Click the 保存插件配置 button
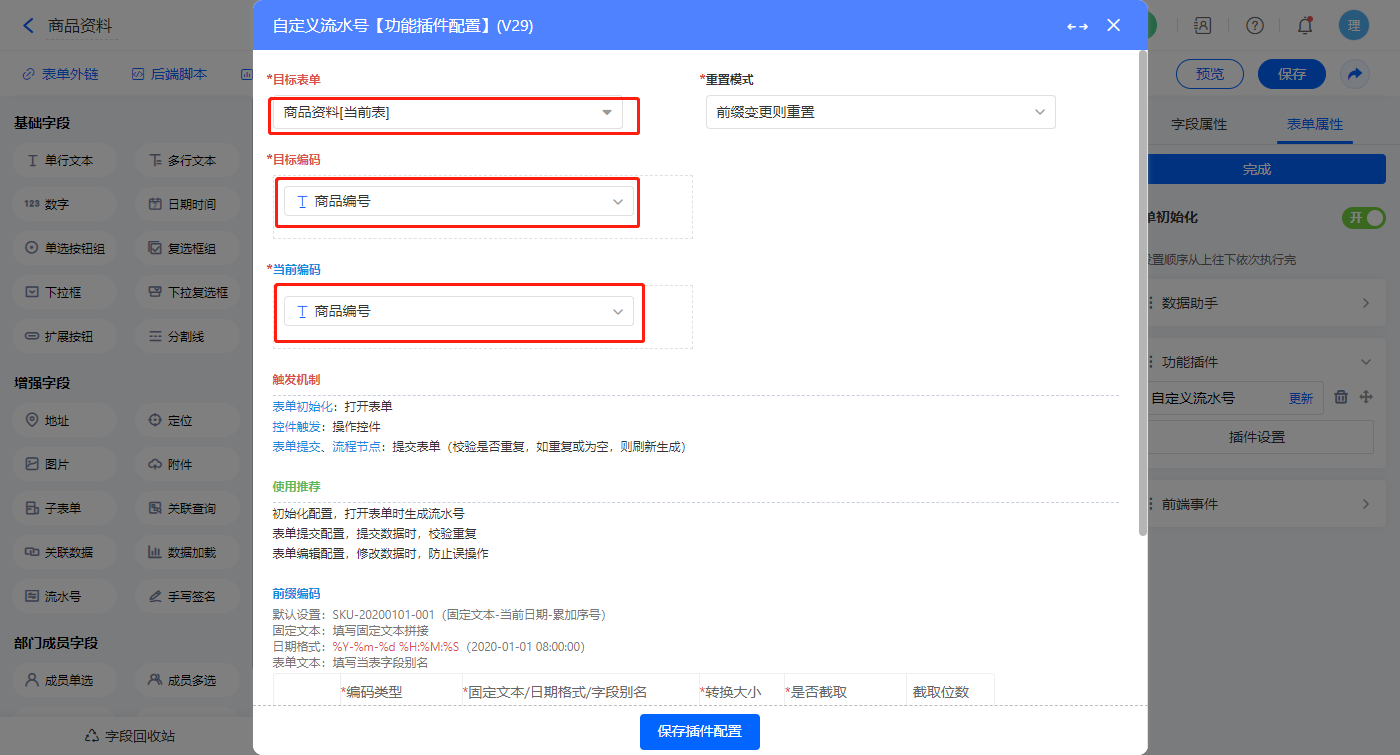The width and height of the screenshot is (1400, 755). [x=699, y=731]
